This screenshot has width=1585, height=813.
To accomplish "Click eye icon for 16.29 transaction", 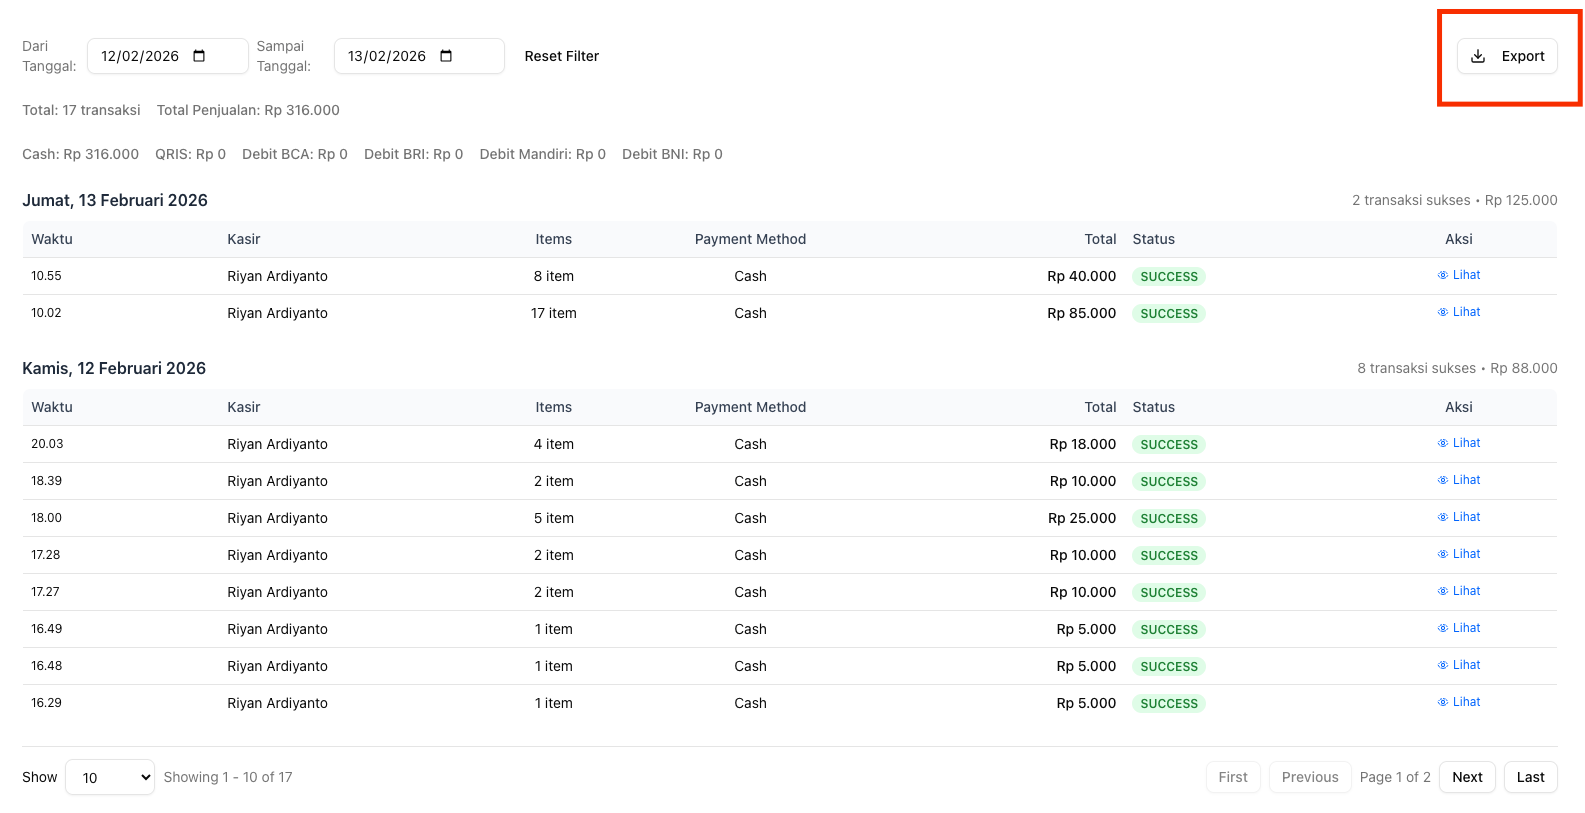I will (1443, 702).
